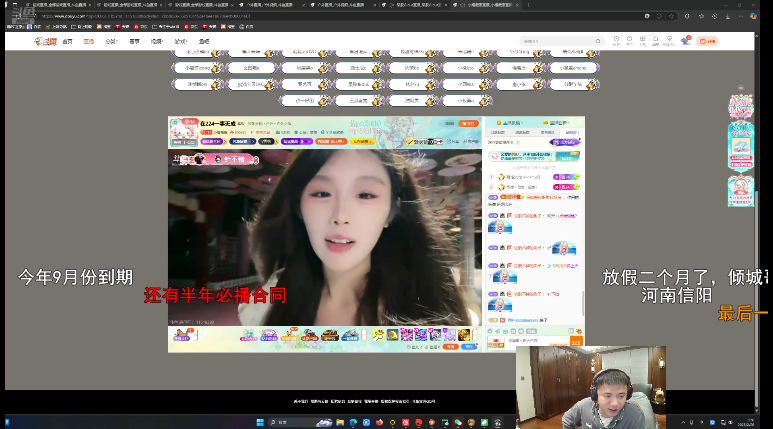Open the 鱼吧 nav item
The width and height of the screenshot is (773, 429).
[x=204, y=41]
